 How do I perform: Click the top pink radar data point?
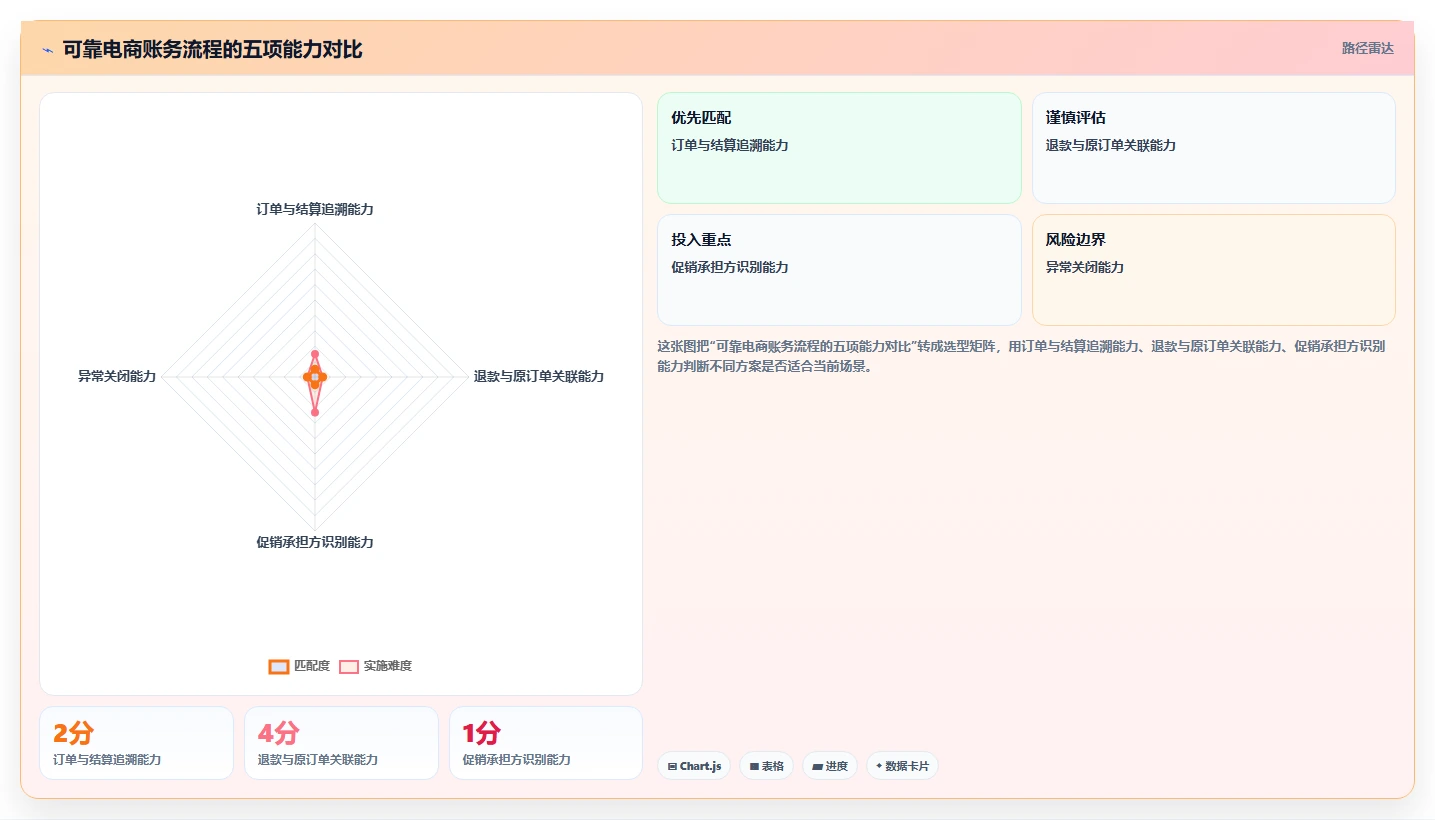point(315,354)
